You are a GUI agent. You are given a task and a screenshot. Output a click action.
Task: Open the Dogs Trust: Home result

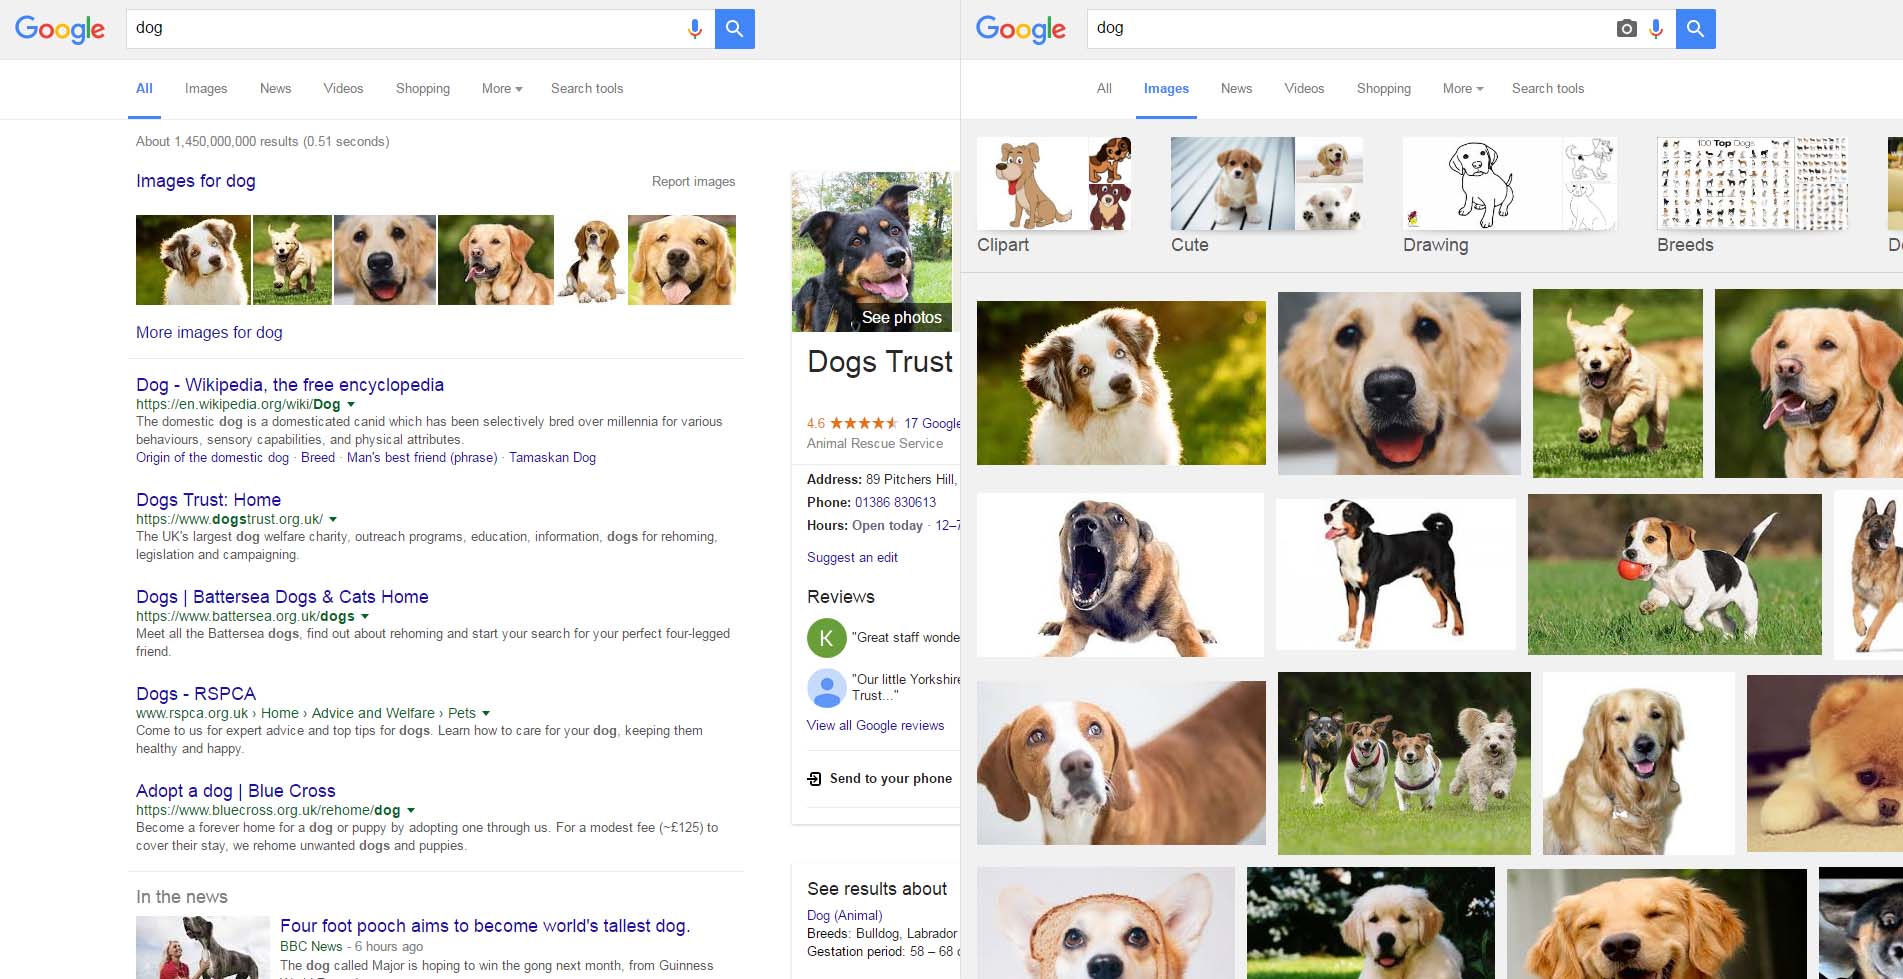[208, 500]
